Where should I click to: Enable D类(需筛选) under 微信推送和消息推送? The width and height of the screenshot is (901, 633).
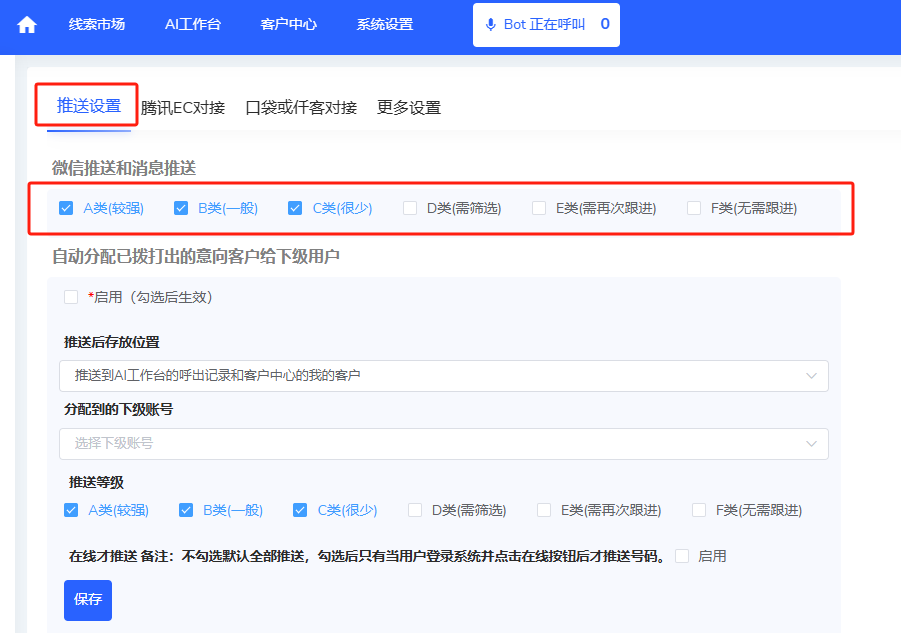point(410,208)
